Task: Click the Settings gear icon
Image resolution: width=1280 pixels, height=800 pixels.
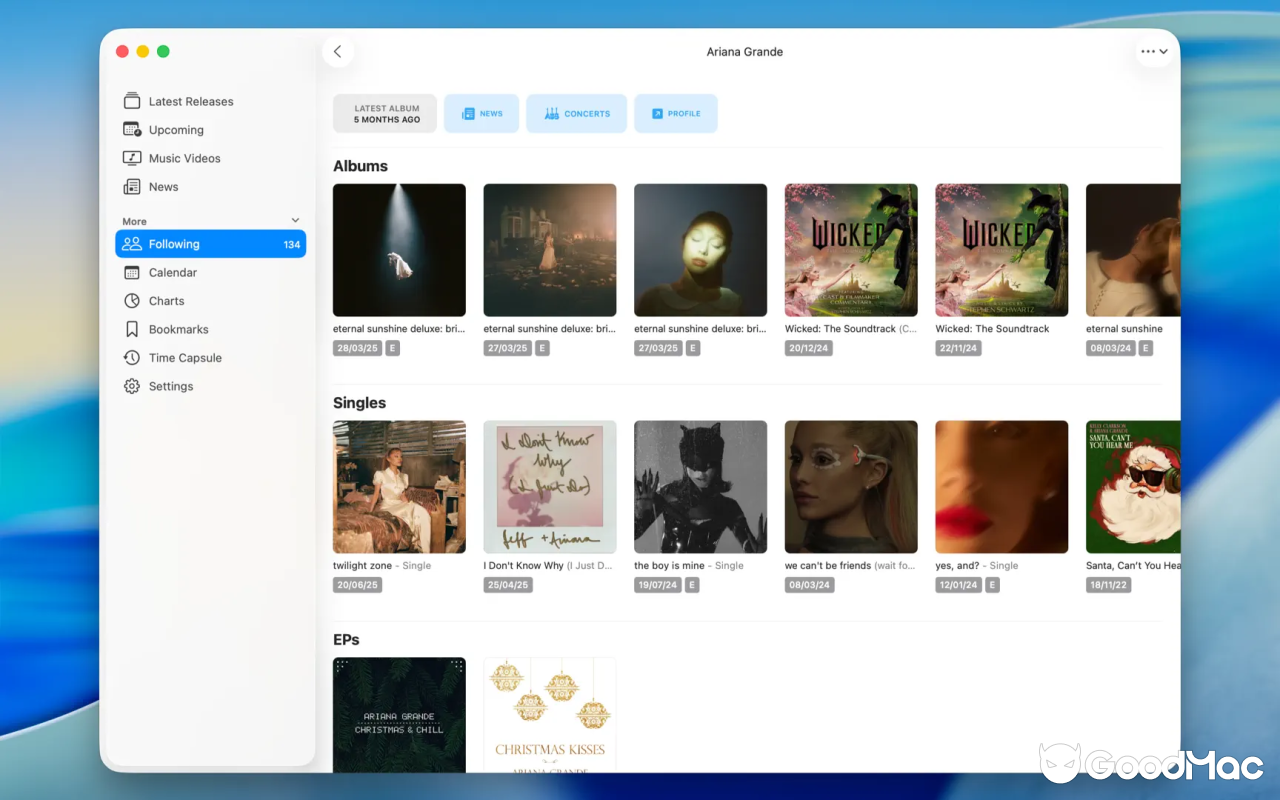Action: click(132, 386)
